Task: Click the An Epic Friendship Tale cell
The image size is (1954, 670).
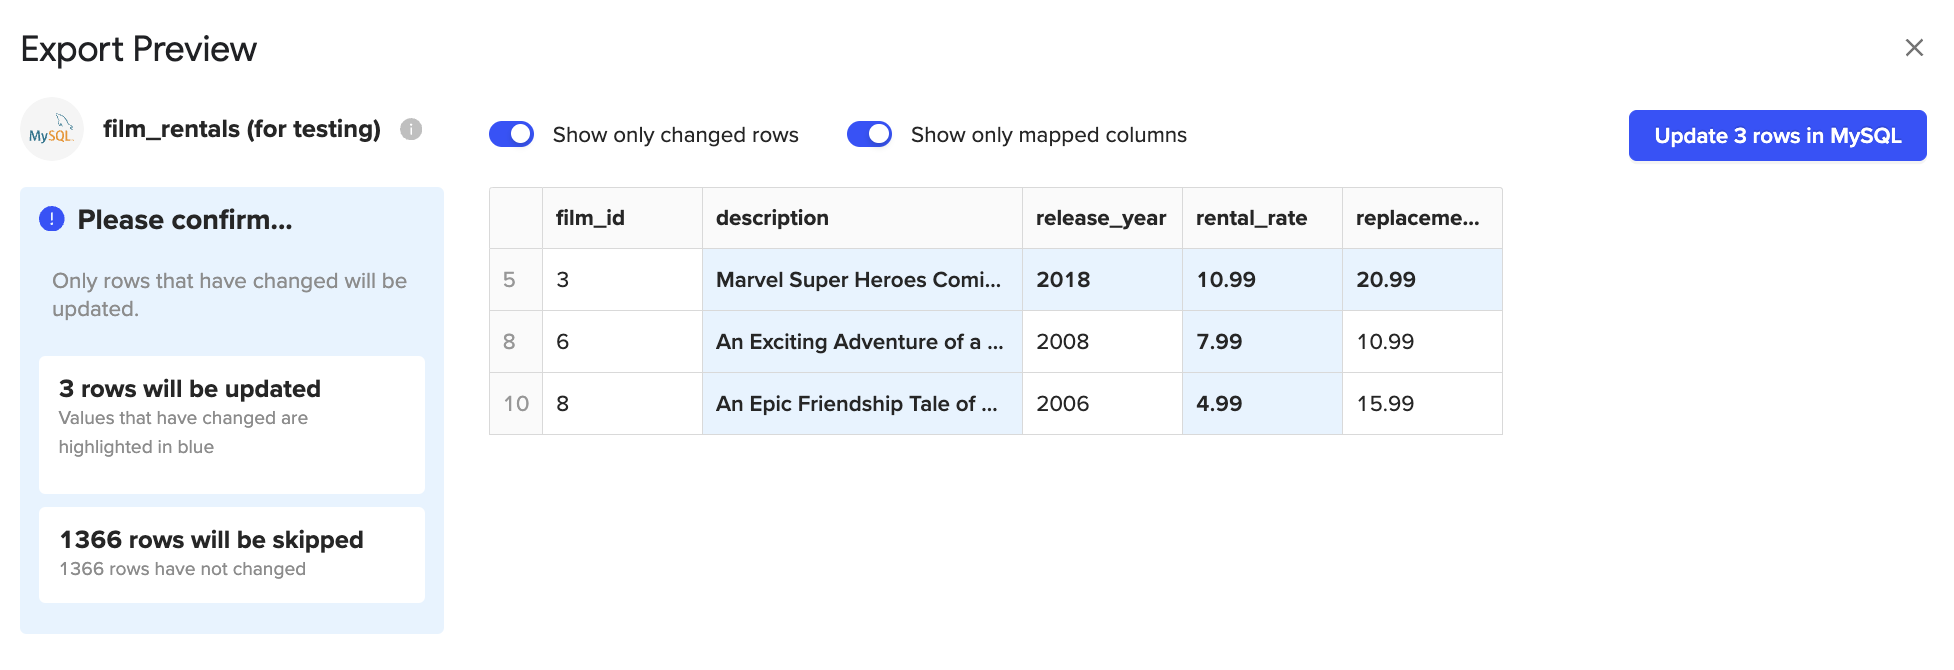Action: pyautogui.click(x=862, y=404)
